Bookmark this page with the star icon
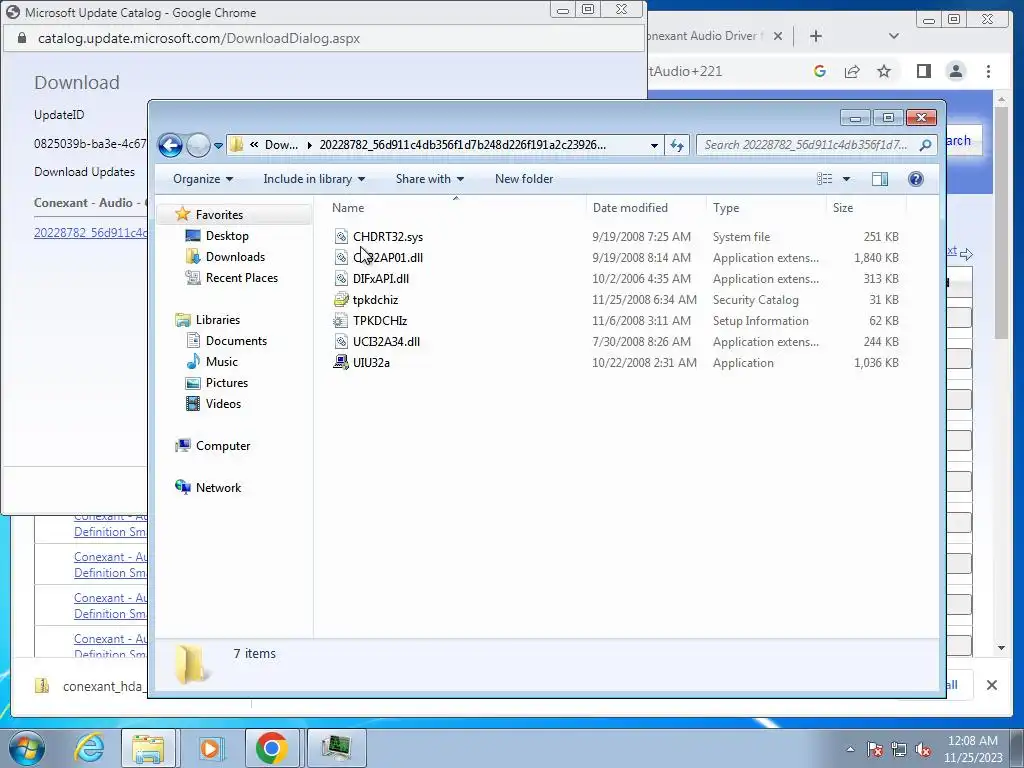 [x=884, y=71]
